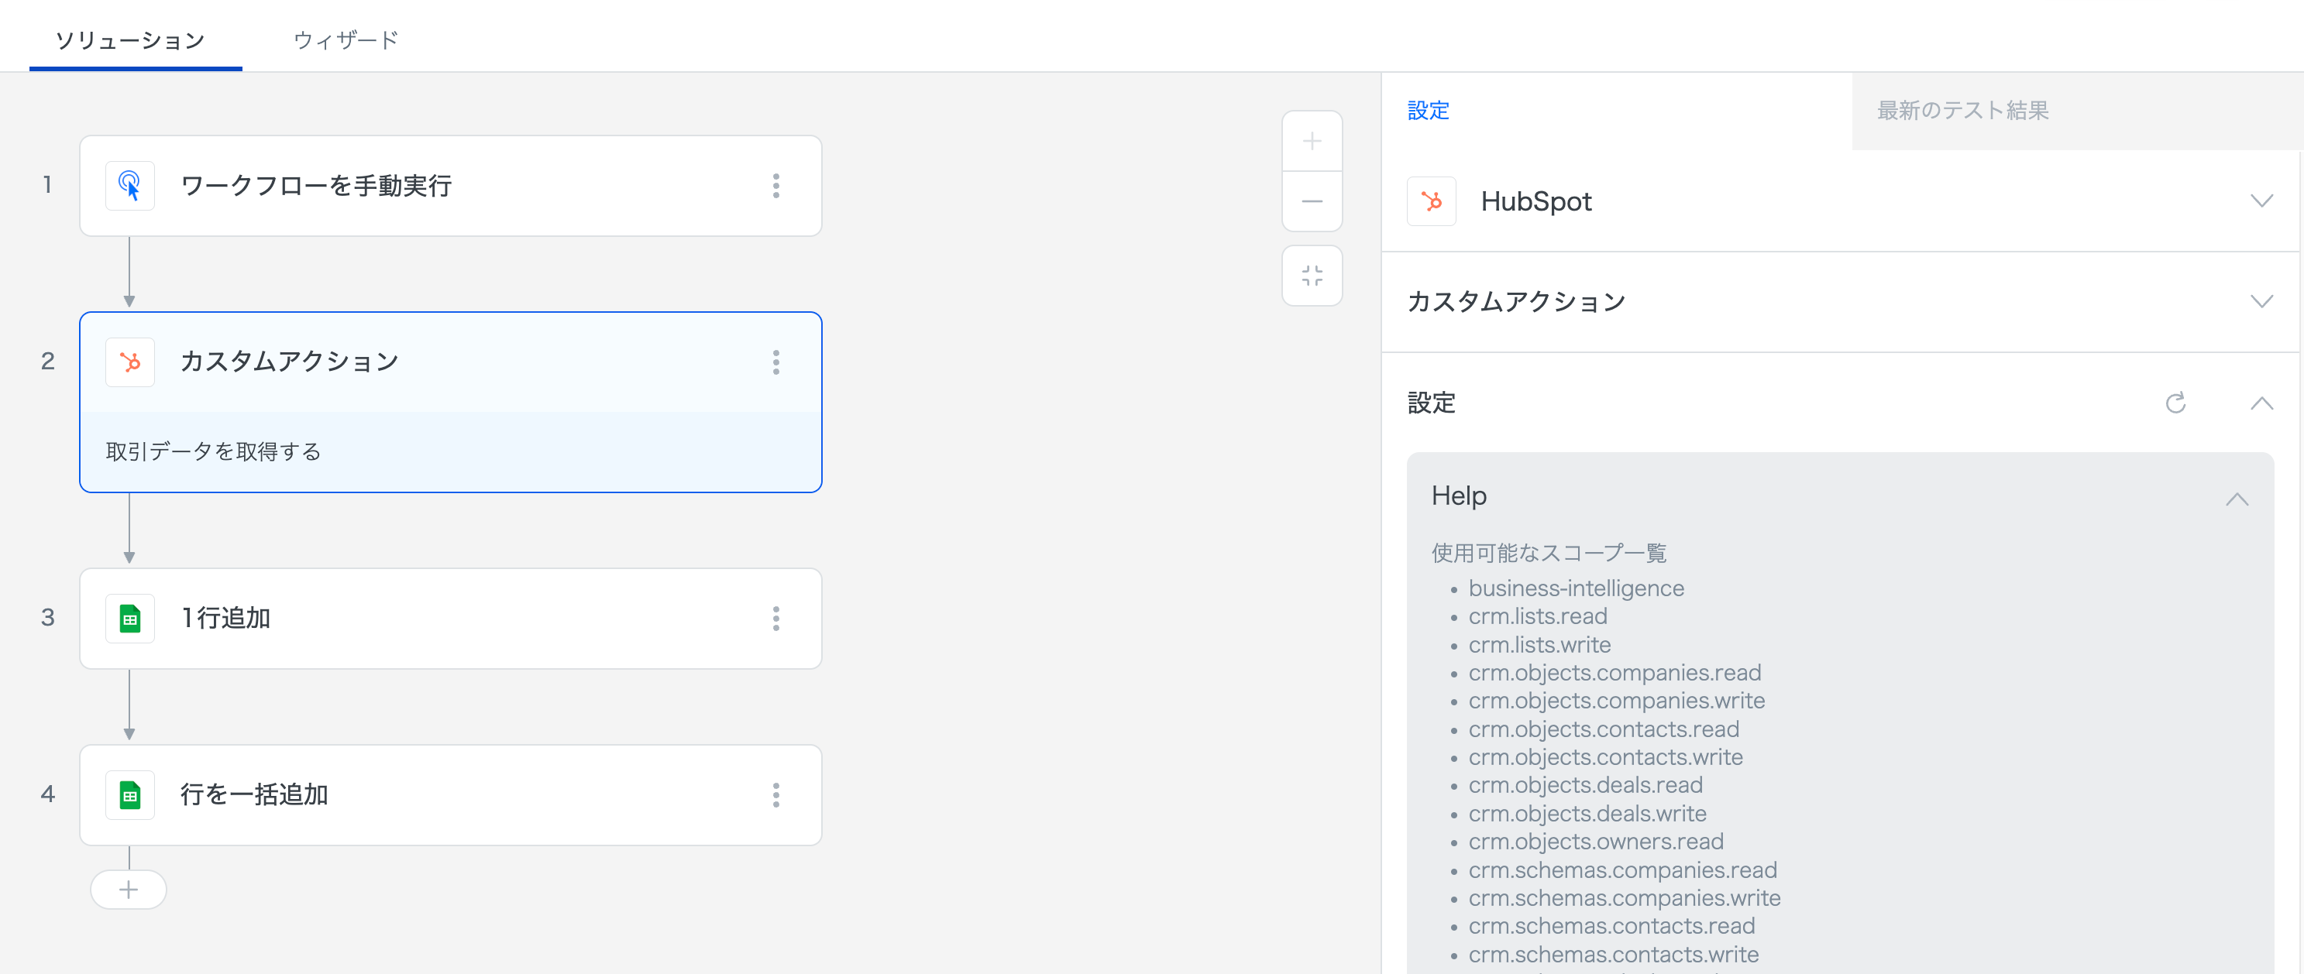
Task: Open the three-dot menu for カスタムアクション step
Action: point(776,362)
